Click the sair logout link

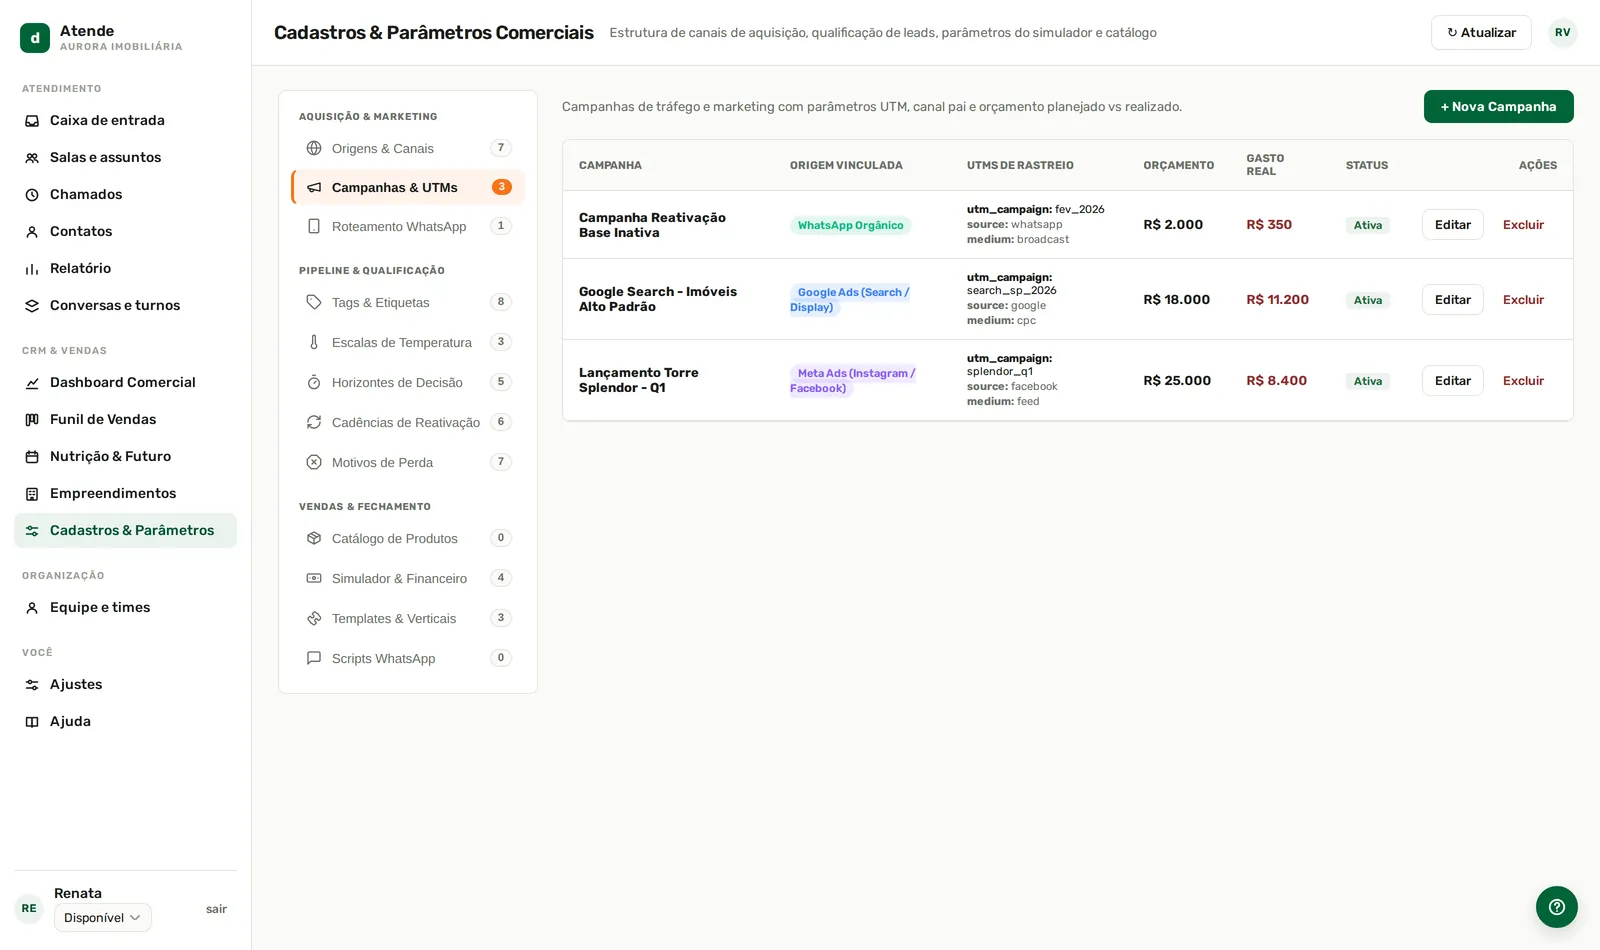[x=216, y=909]
